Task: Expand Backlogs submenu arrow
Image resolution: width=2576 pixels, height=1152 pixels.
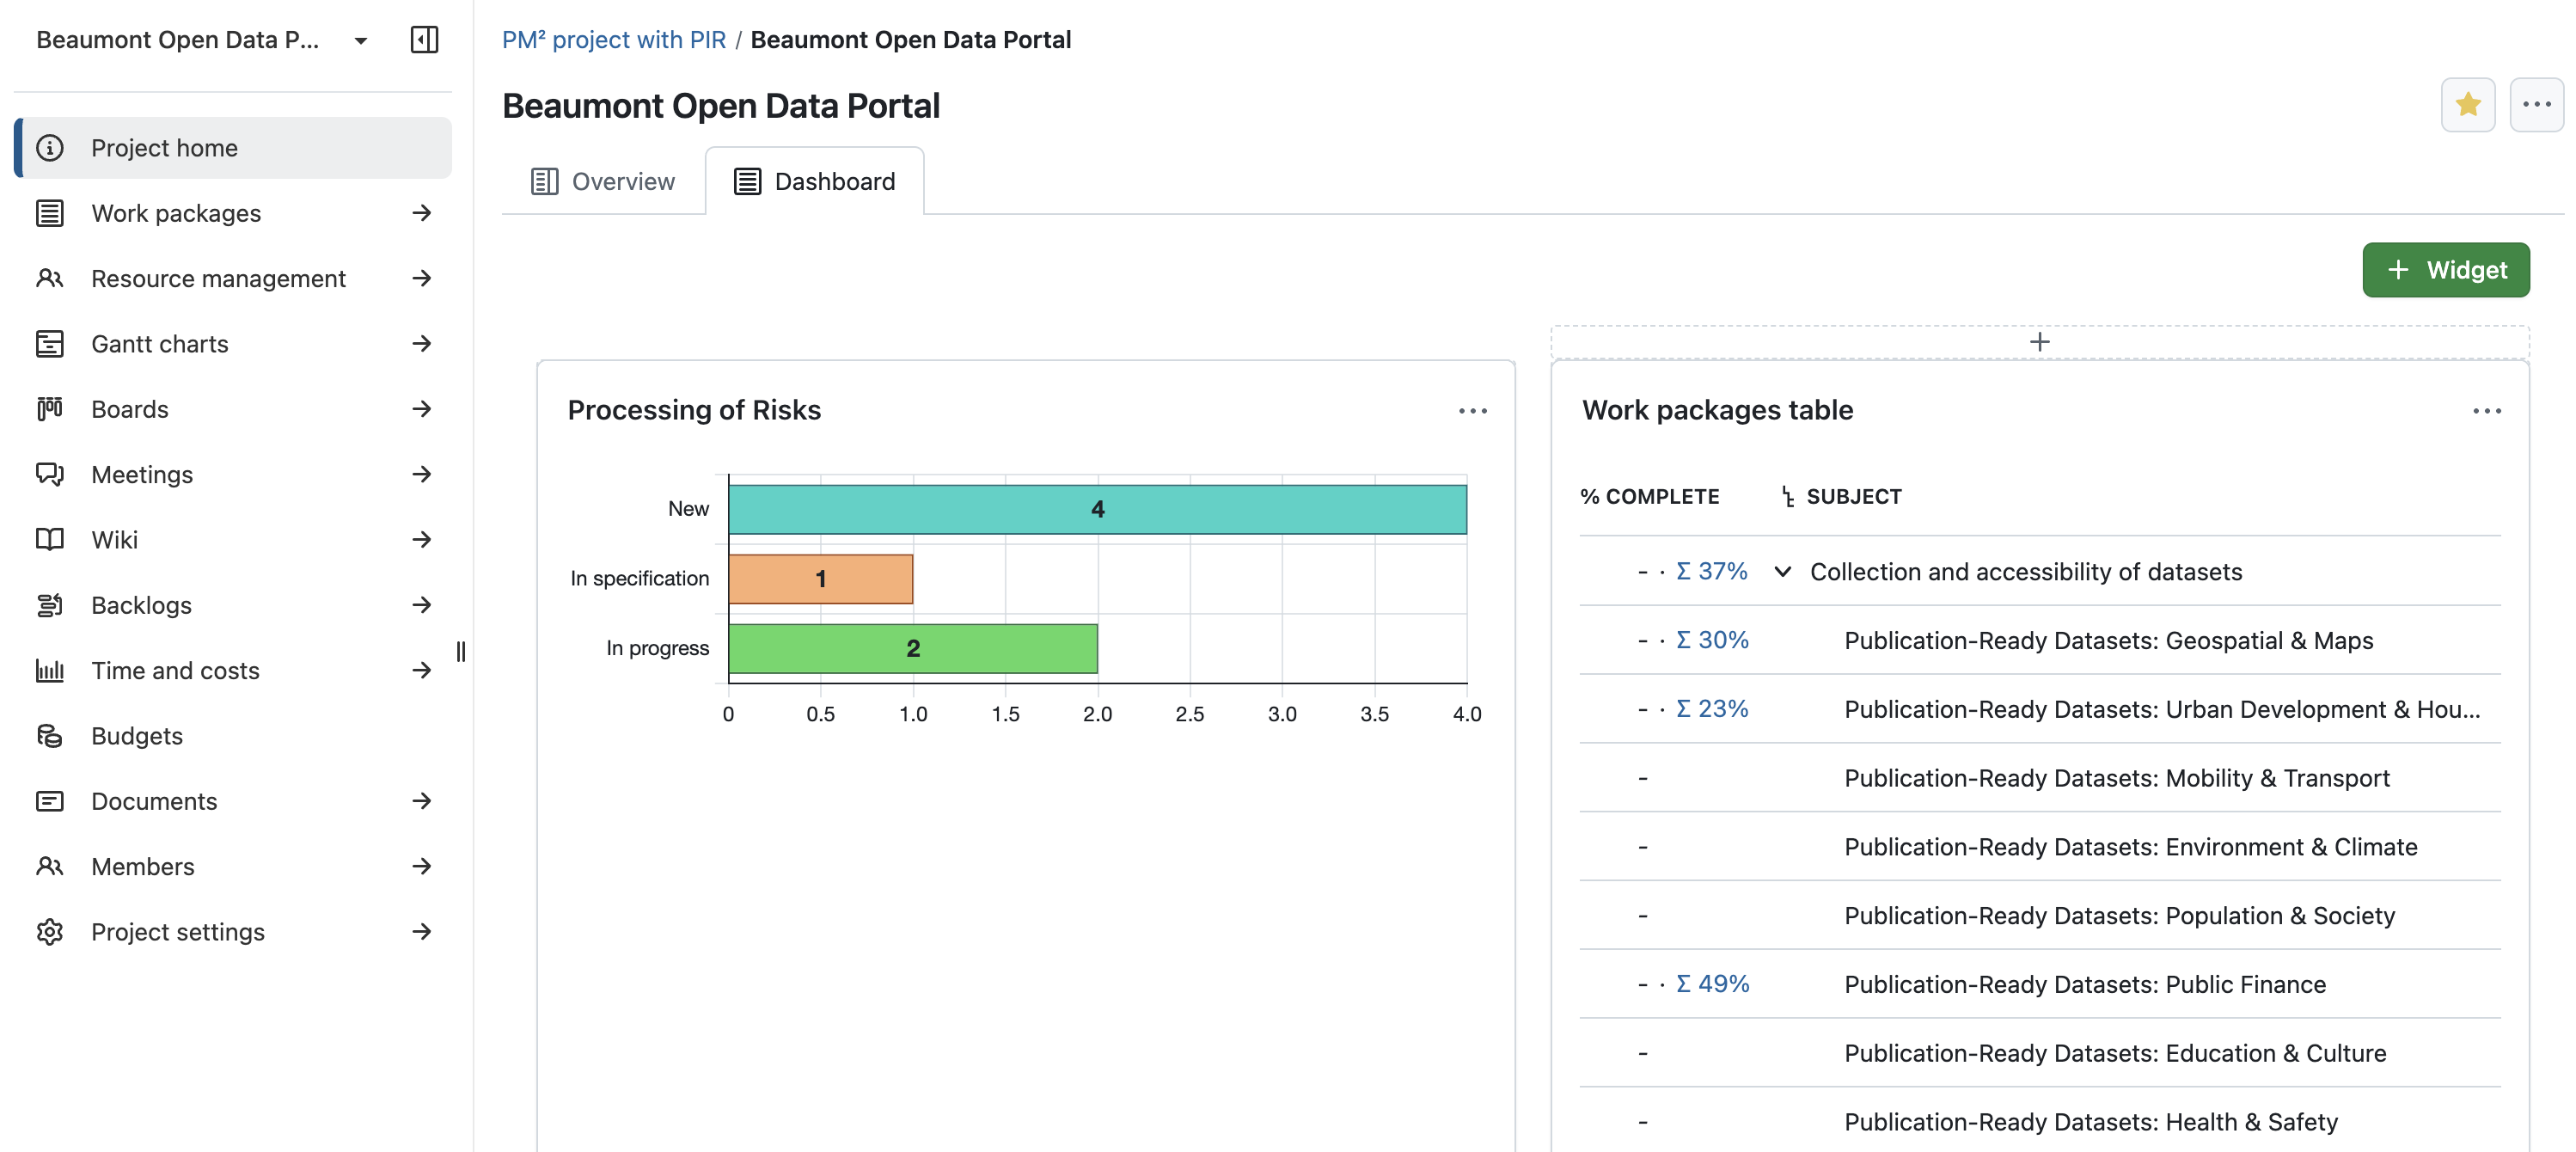Action: [x=422, y=605]
